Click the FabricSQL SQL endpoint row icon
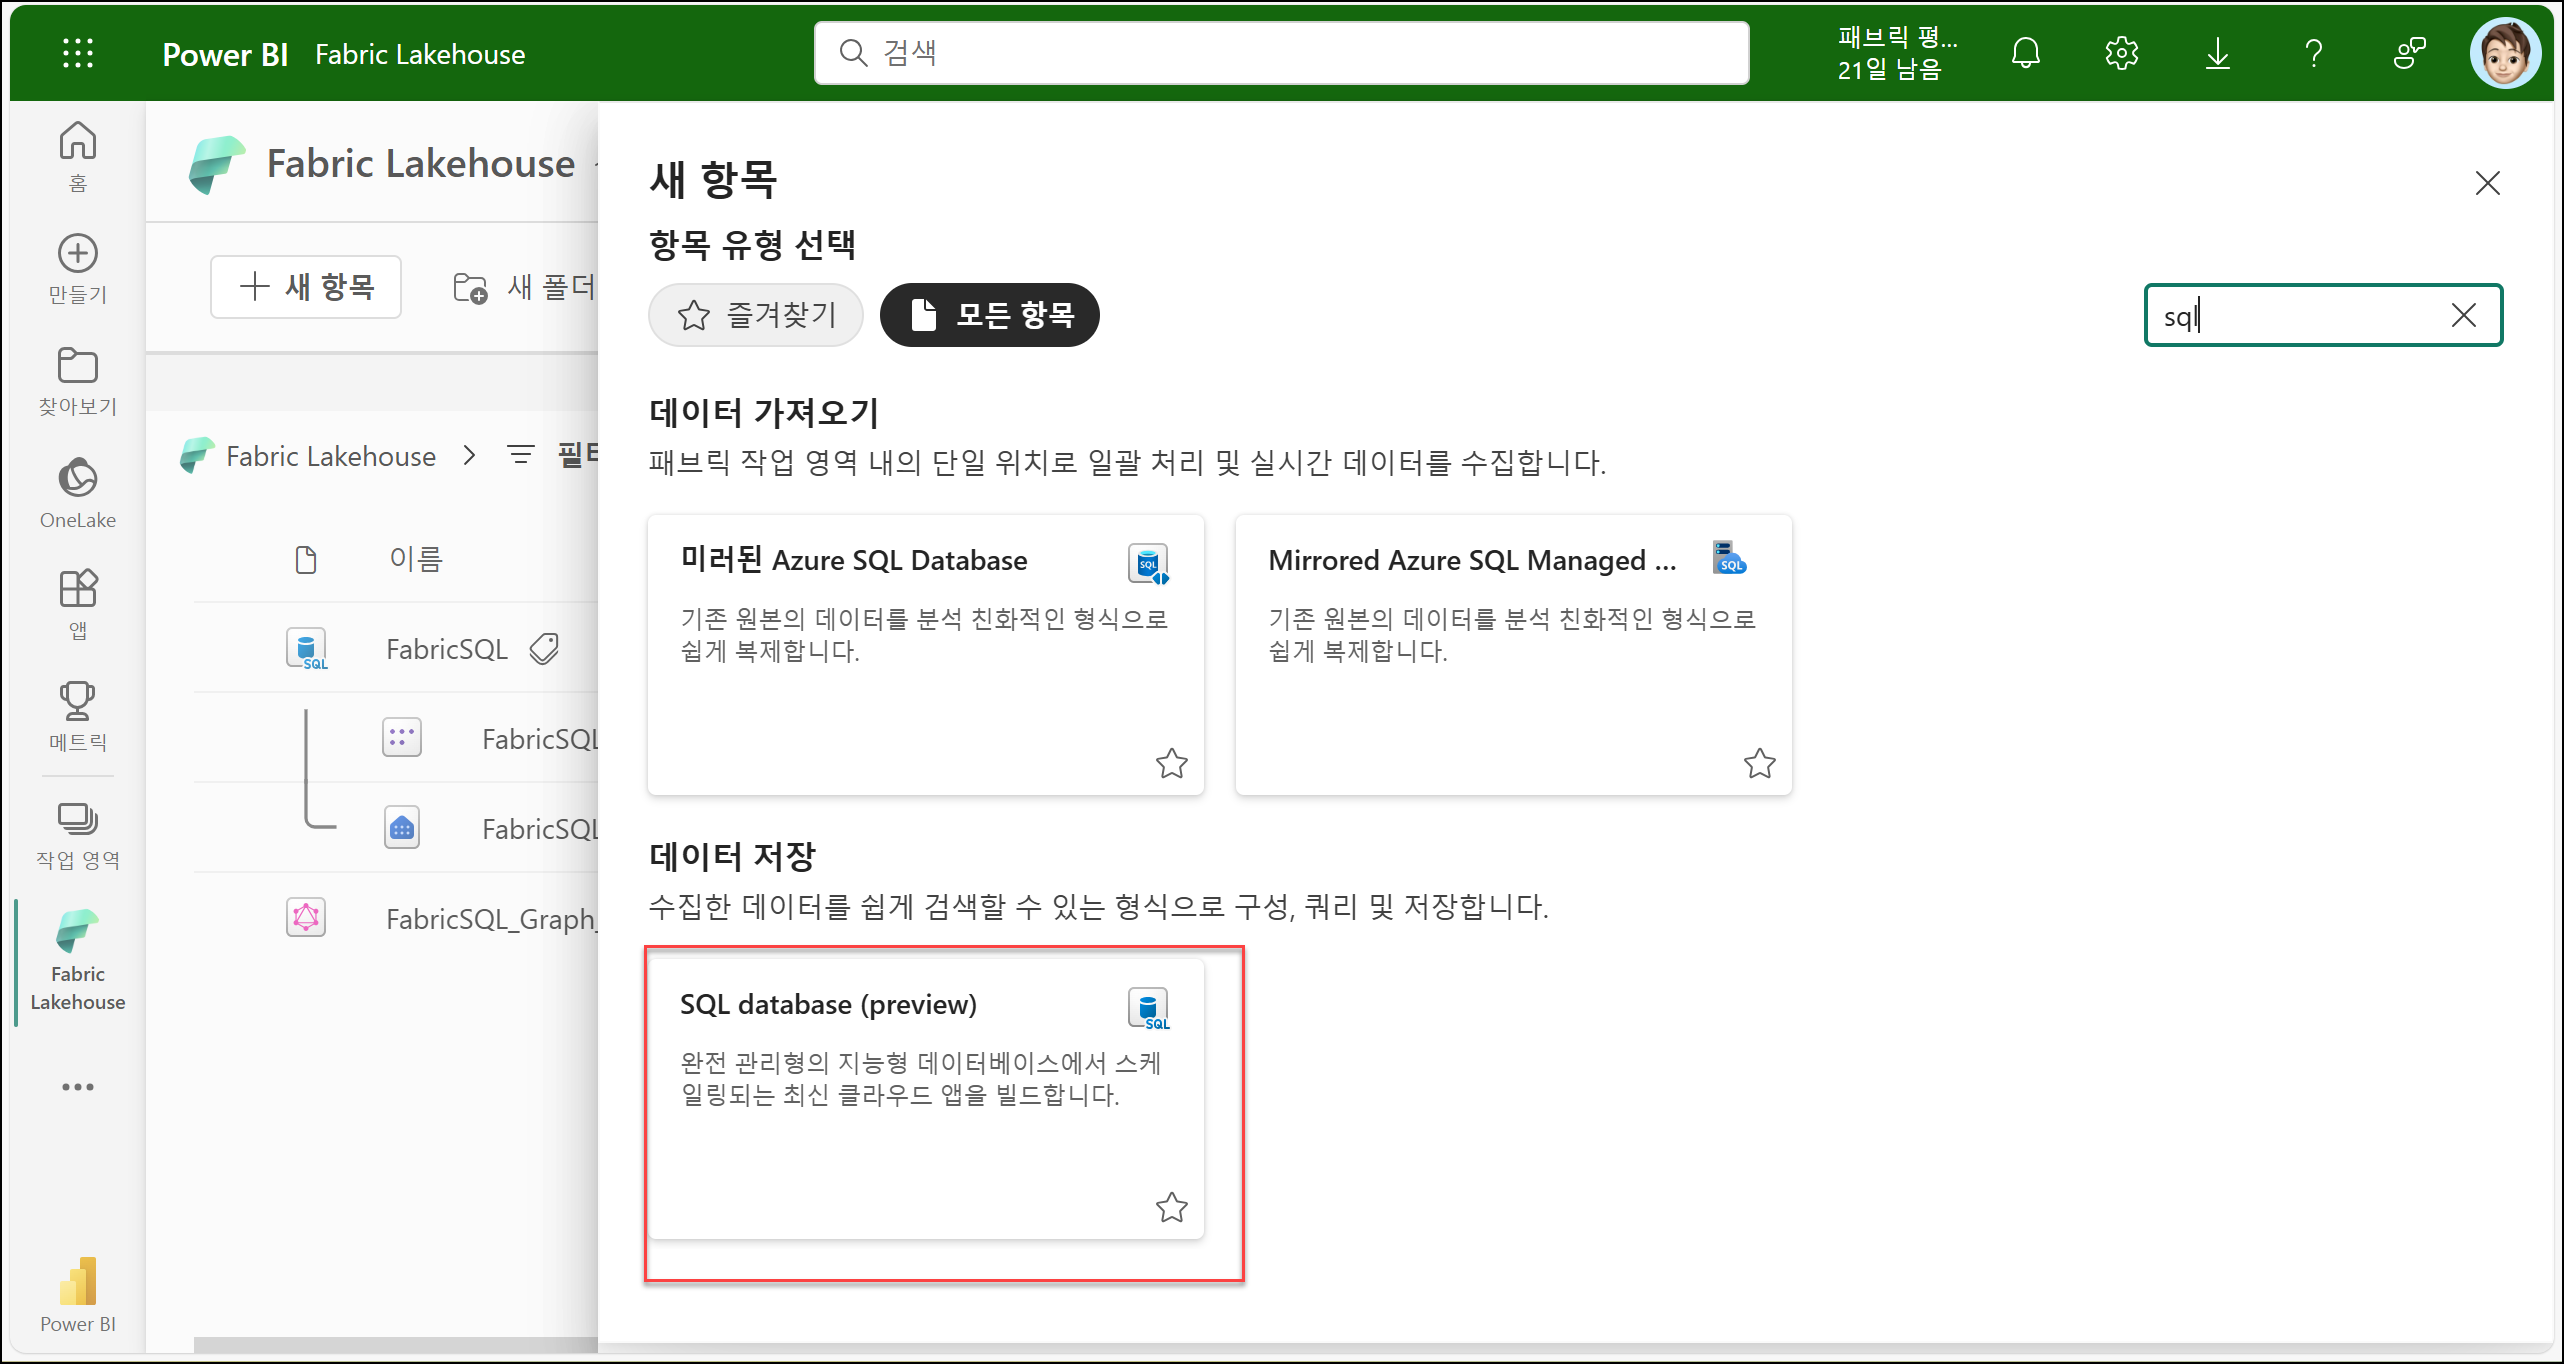2564x1364 pixels. click(x=402, y=828)
